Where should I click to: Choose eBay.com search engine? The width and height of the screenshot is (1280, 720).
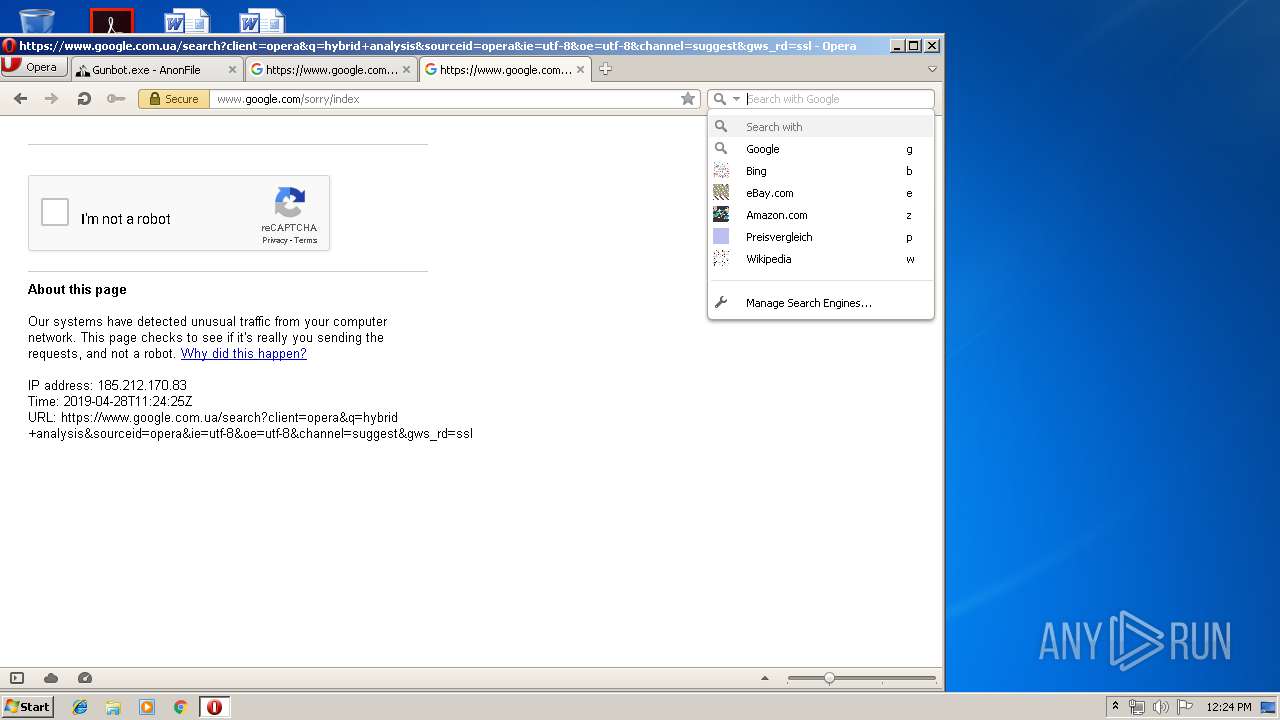pos(820,193)
